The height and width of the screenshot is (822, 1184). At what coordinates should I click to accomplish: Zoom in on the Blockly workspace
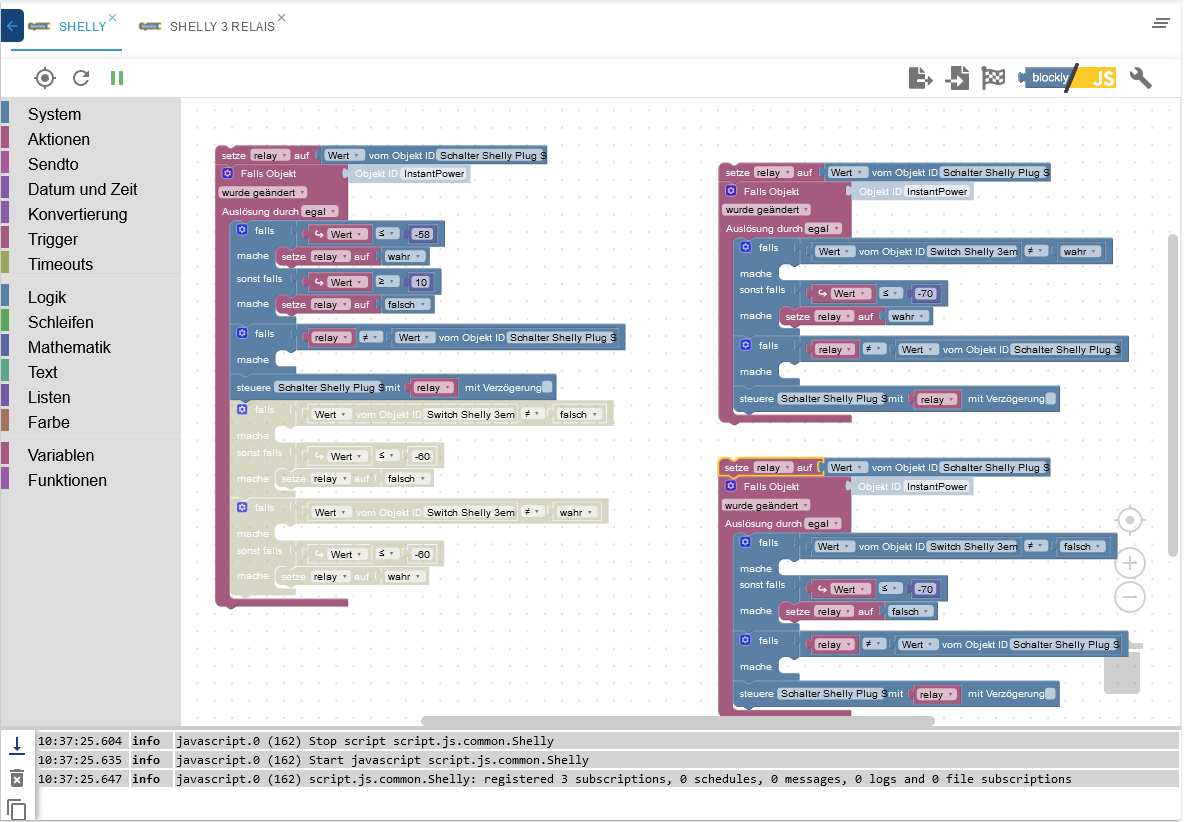click(x=1130, y=562)
